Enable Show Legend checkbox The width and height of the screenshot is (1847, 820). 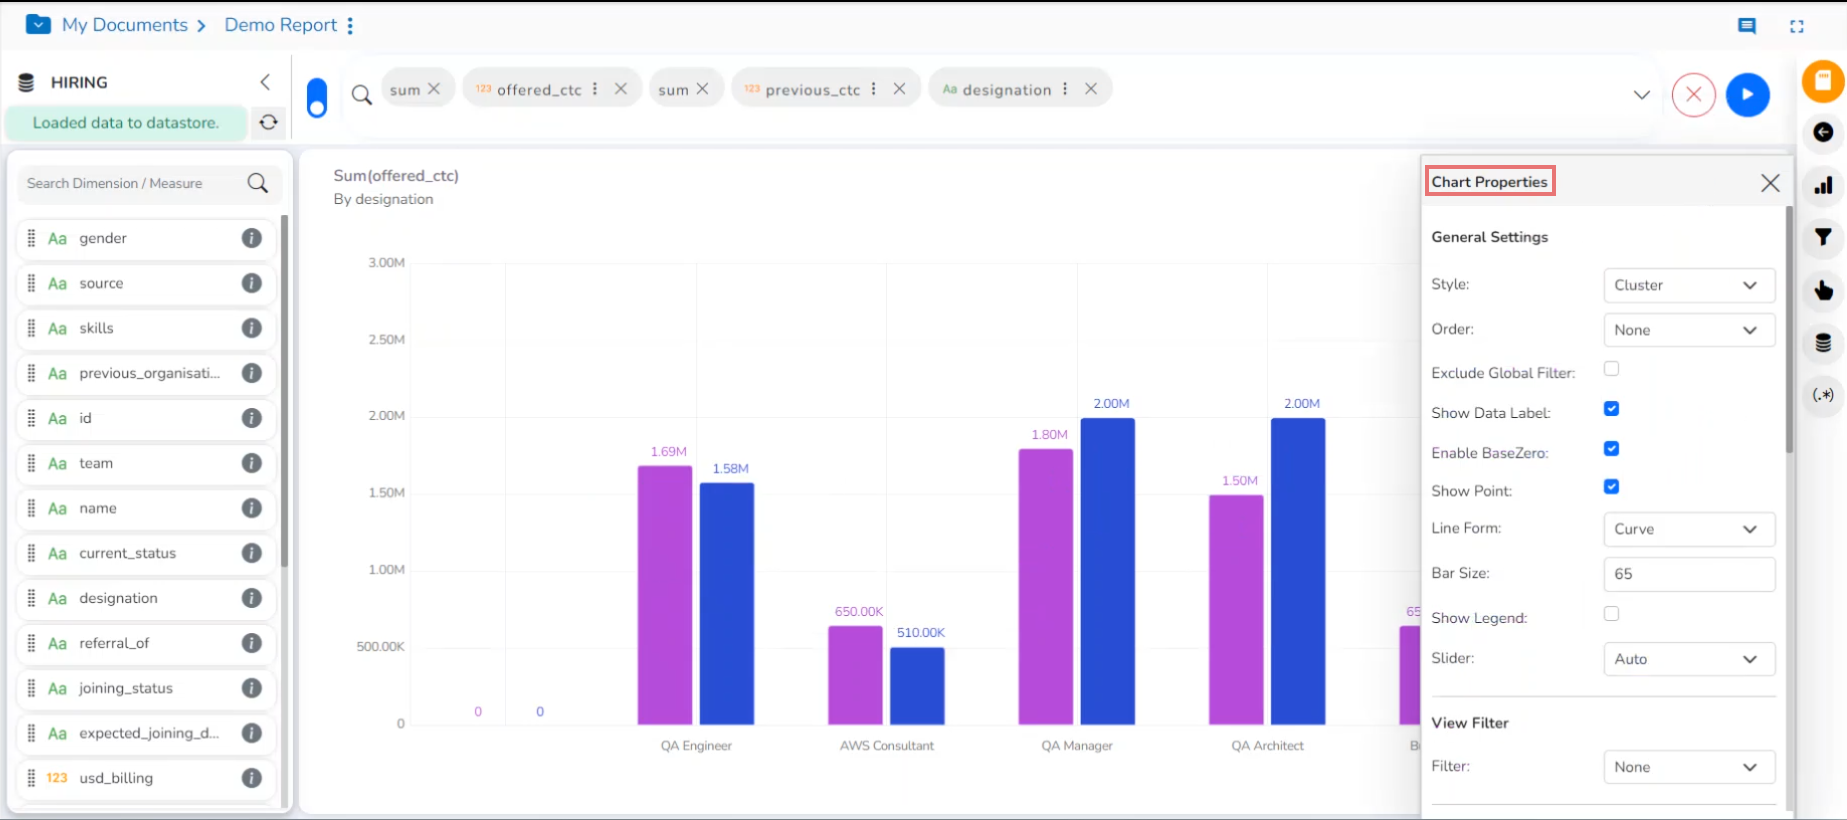1611,614
